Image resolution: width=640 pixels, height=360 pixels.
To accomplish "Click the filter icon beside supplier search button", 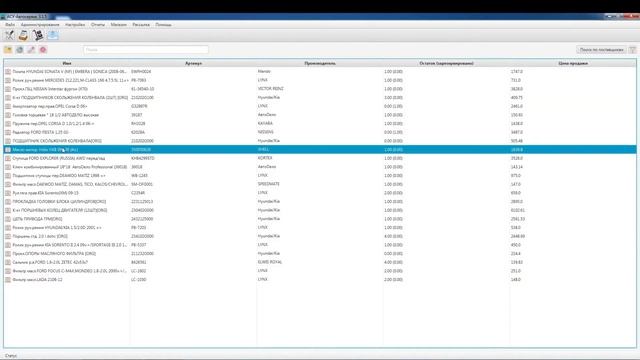I will [632, 50].
